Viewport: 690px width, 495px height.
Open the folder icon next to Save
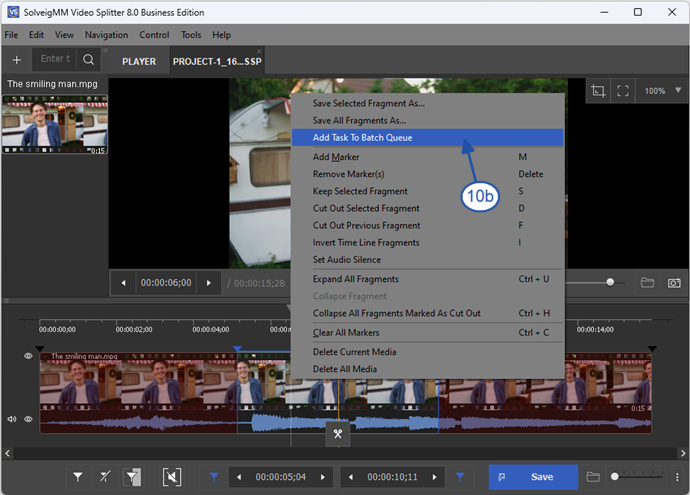coord(593,477)
